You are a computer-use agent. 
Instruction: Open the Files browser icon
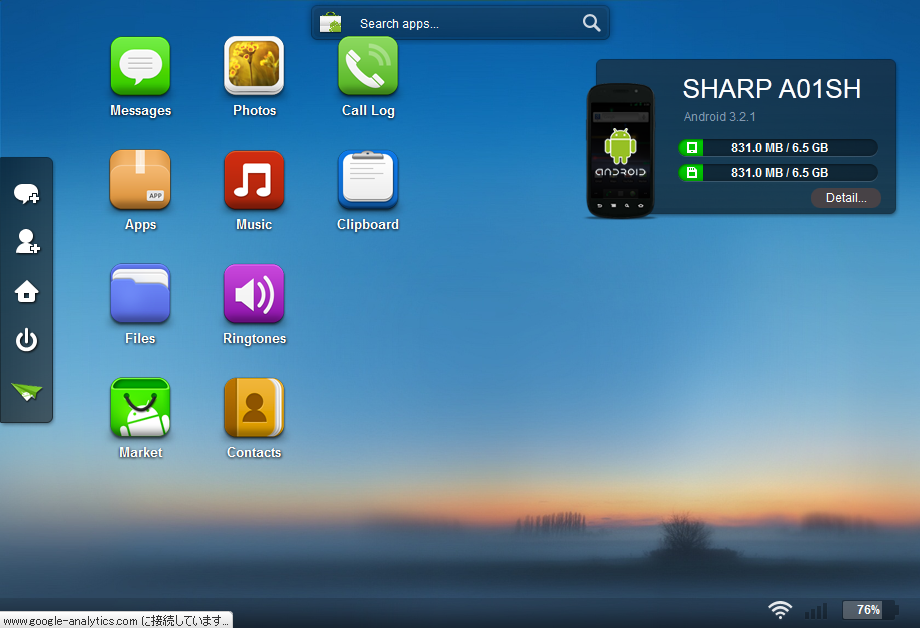click(140, 295)
